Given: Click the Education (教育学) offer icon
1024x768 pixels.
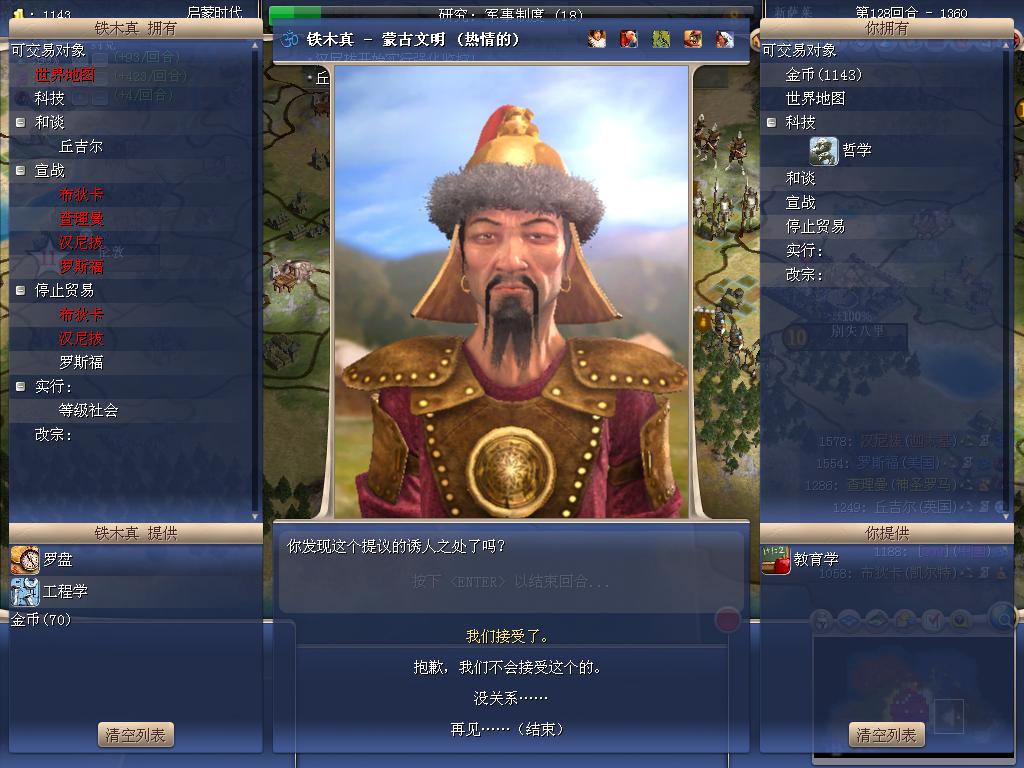Looking at the screenshot, I should tap(776, 560).
